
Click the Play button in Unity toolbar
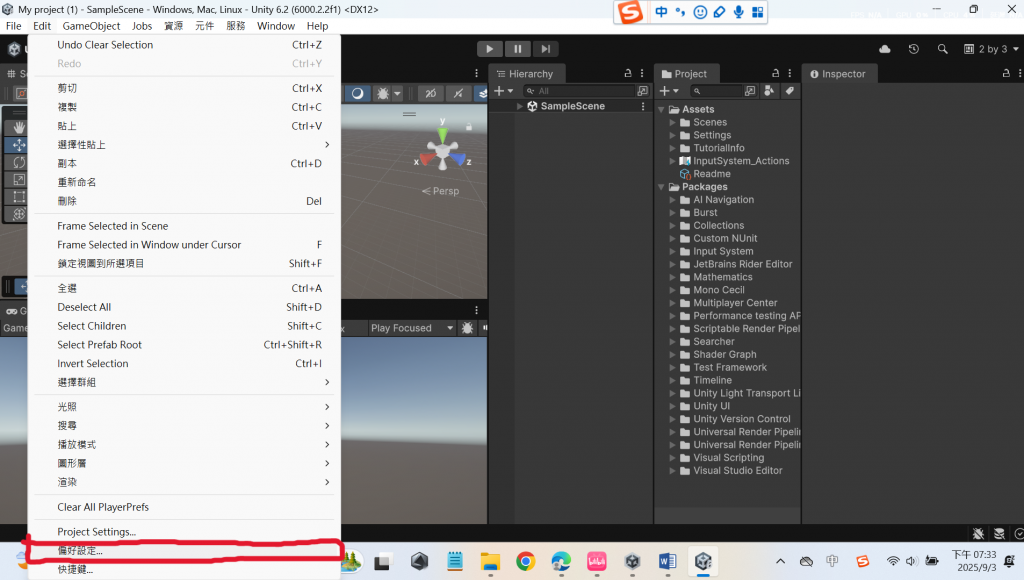click(x=489, y=49)
